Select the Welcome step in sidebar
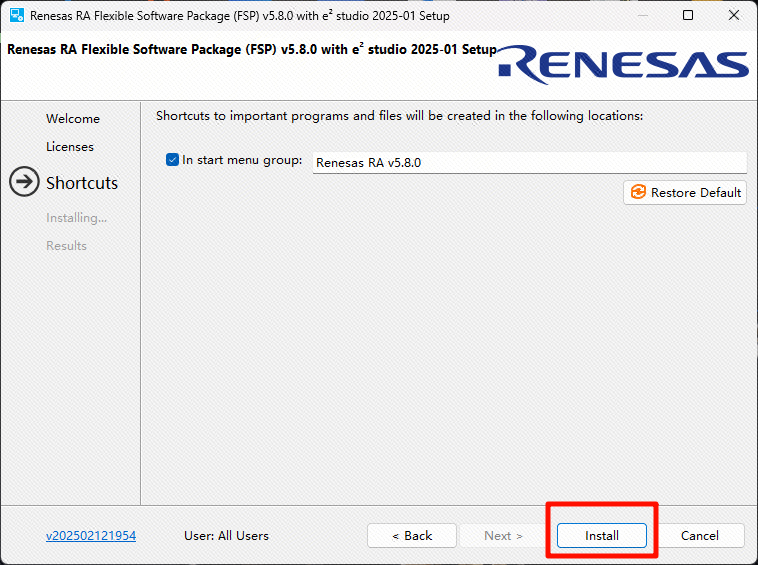 73,118
